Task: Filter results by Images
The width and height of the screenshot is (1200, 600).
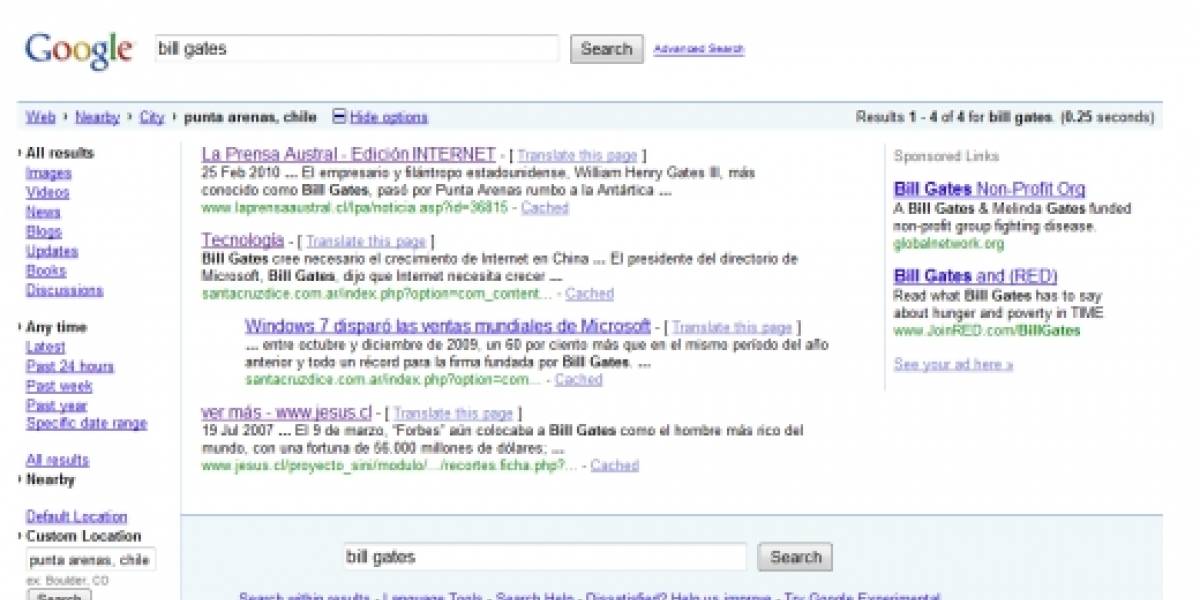Action: point(48,173)
